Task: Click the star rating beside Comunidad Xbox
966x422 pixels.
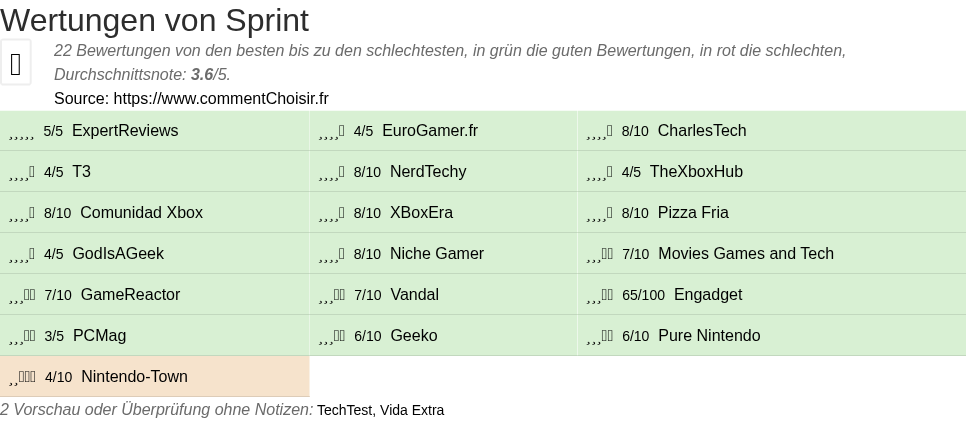Action: pos(22,214)
